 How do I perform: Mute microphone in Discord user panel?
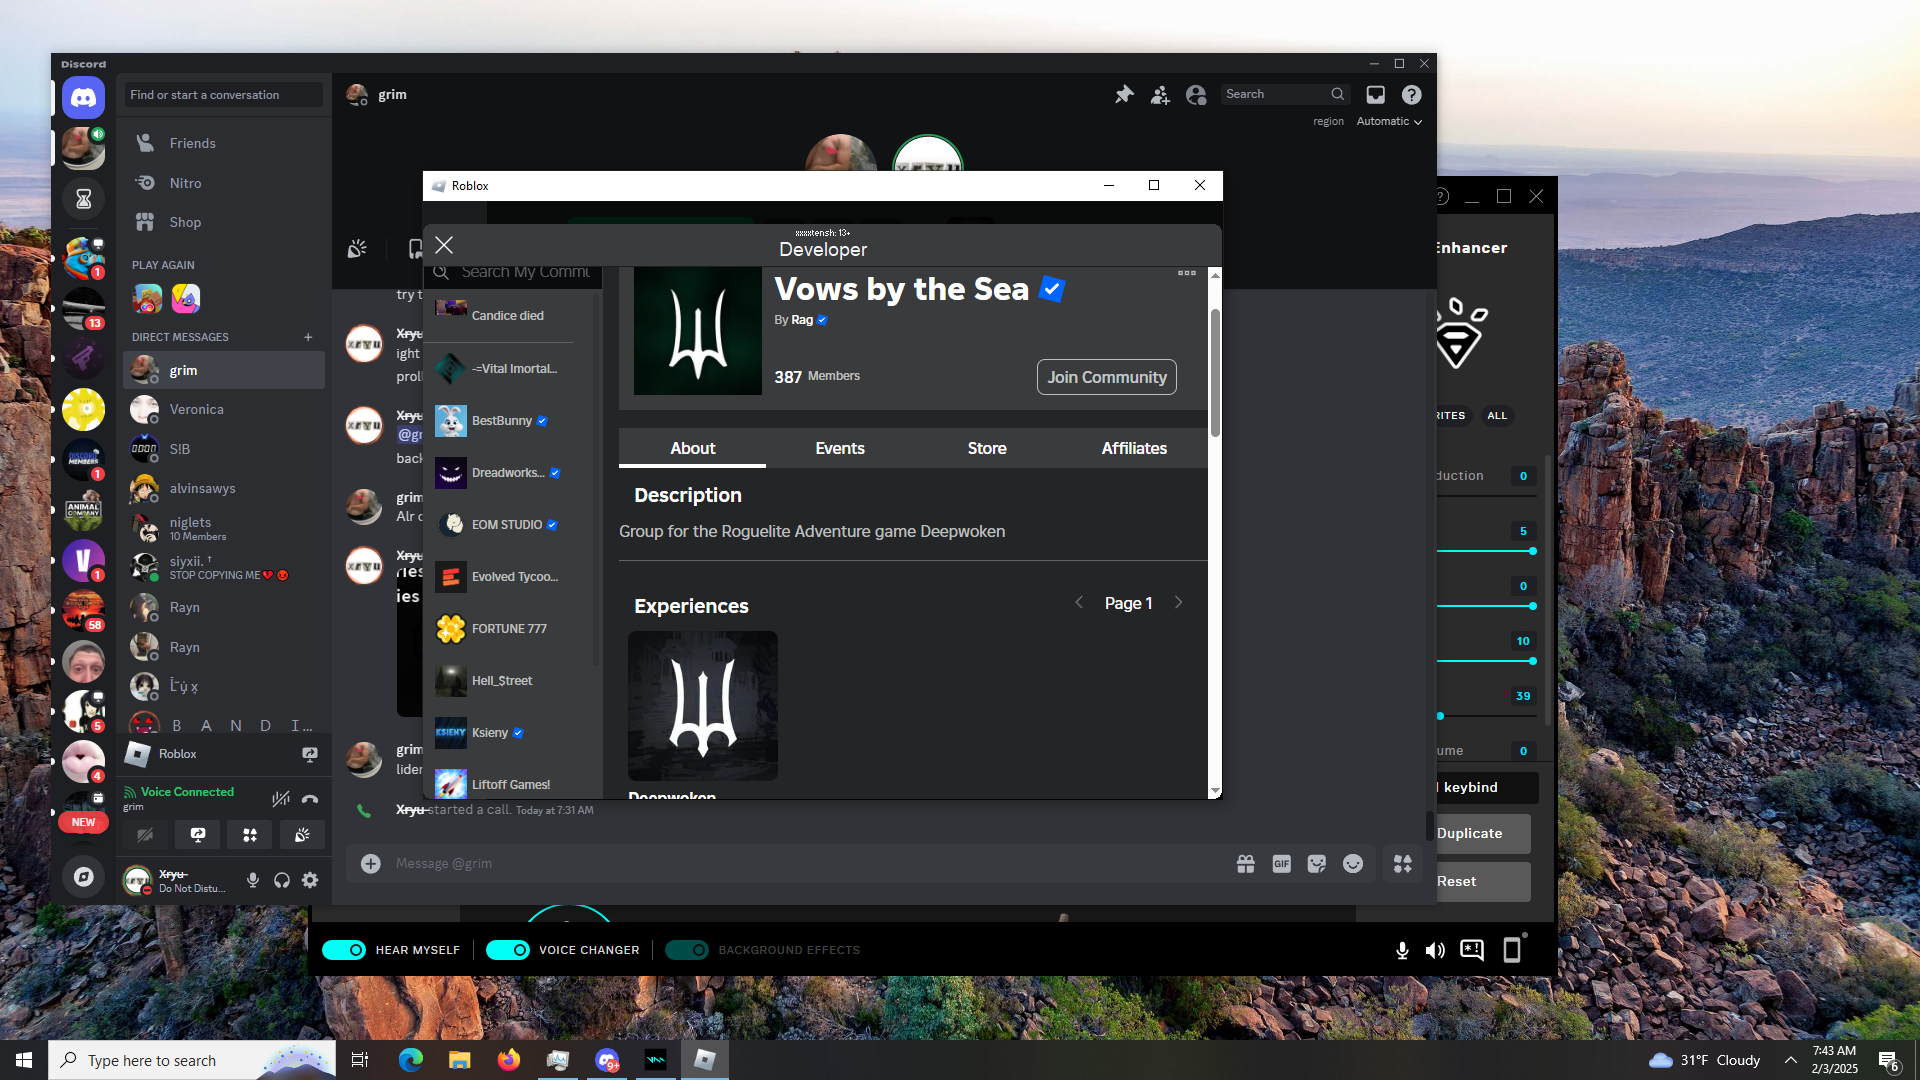[253, 880]
